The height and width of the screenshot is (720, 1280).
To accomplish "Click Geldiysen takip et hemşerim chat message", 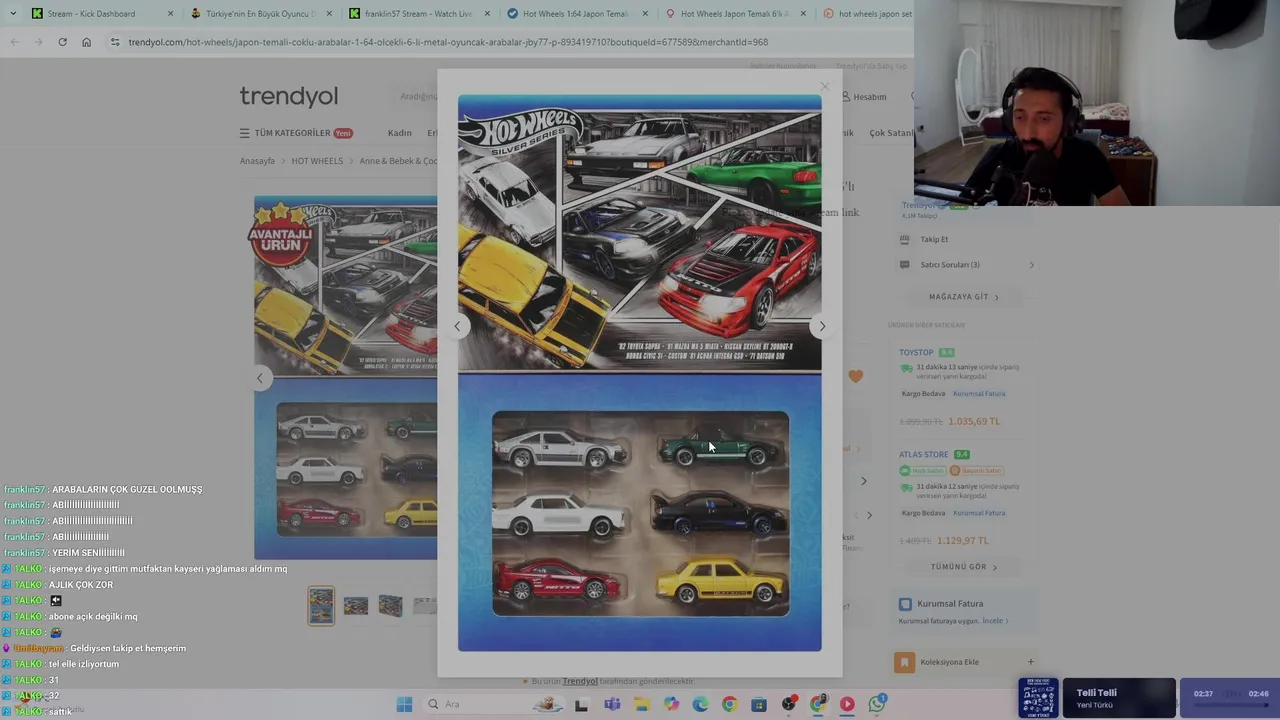I will click(x=128, y=648).
